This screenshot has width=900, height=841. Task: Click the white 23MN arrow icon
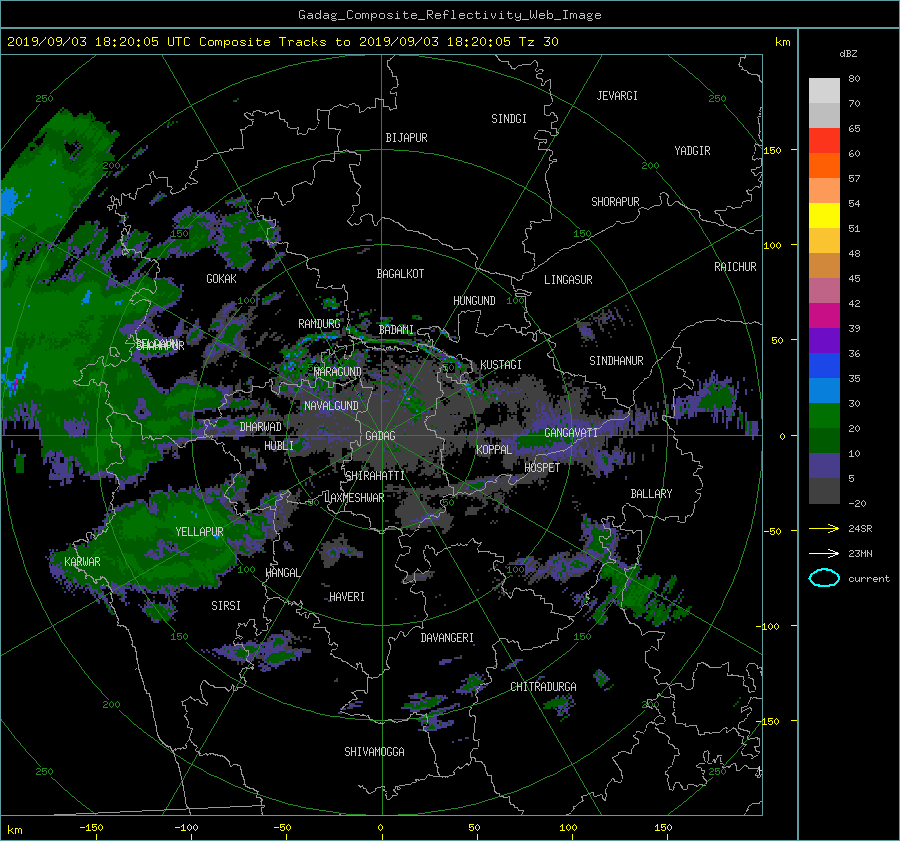824,553
